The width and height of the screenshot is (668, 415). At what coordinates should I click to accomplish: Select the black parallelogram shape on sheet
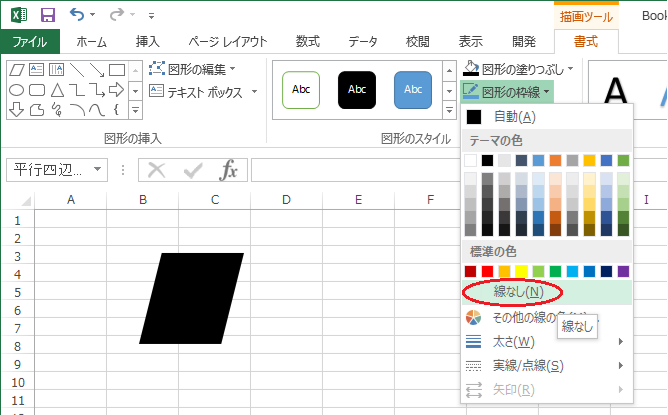click(191, 298)
